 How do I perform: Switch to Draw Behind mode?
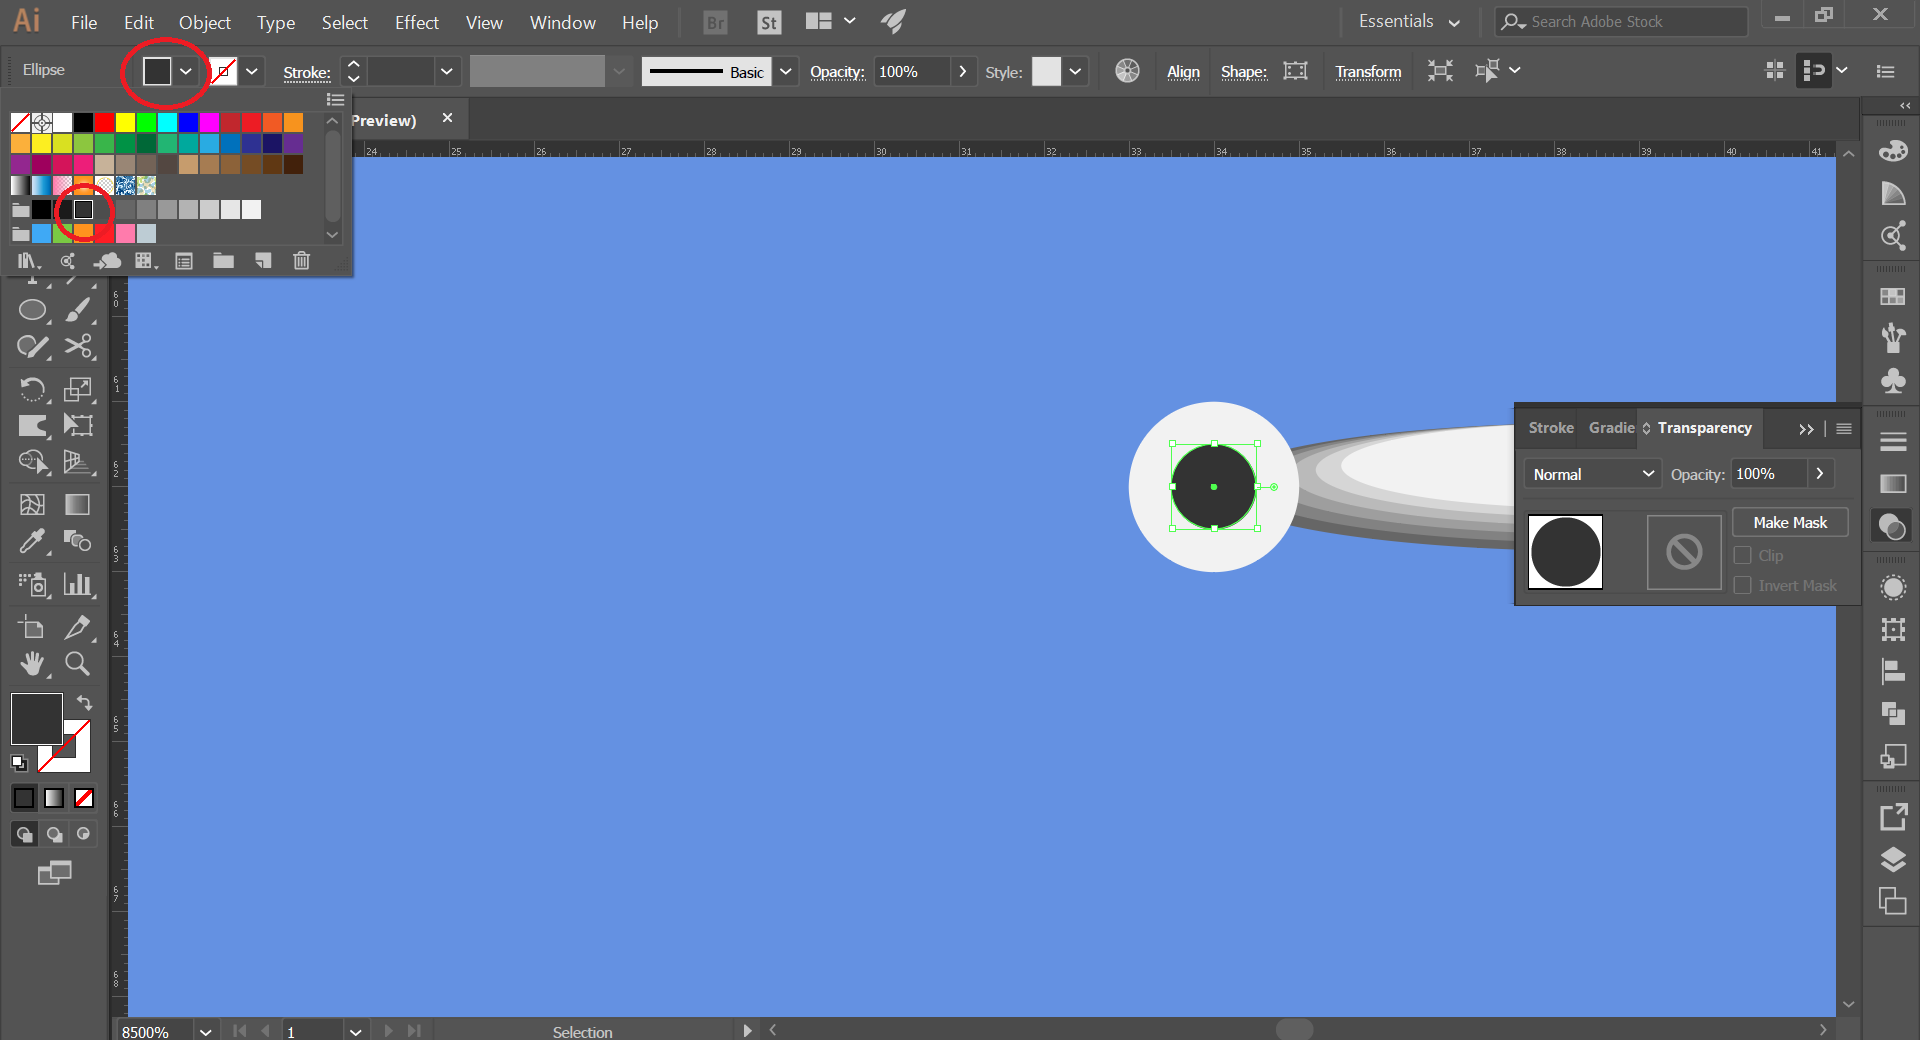click(54, 834)
